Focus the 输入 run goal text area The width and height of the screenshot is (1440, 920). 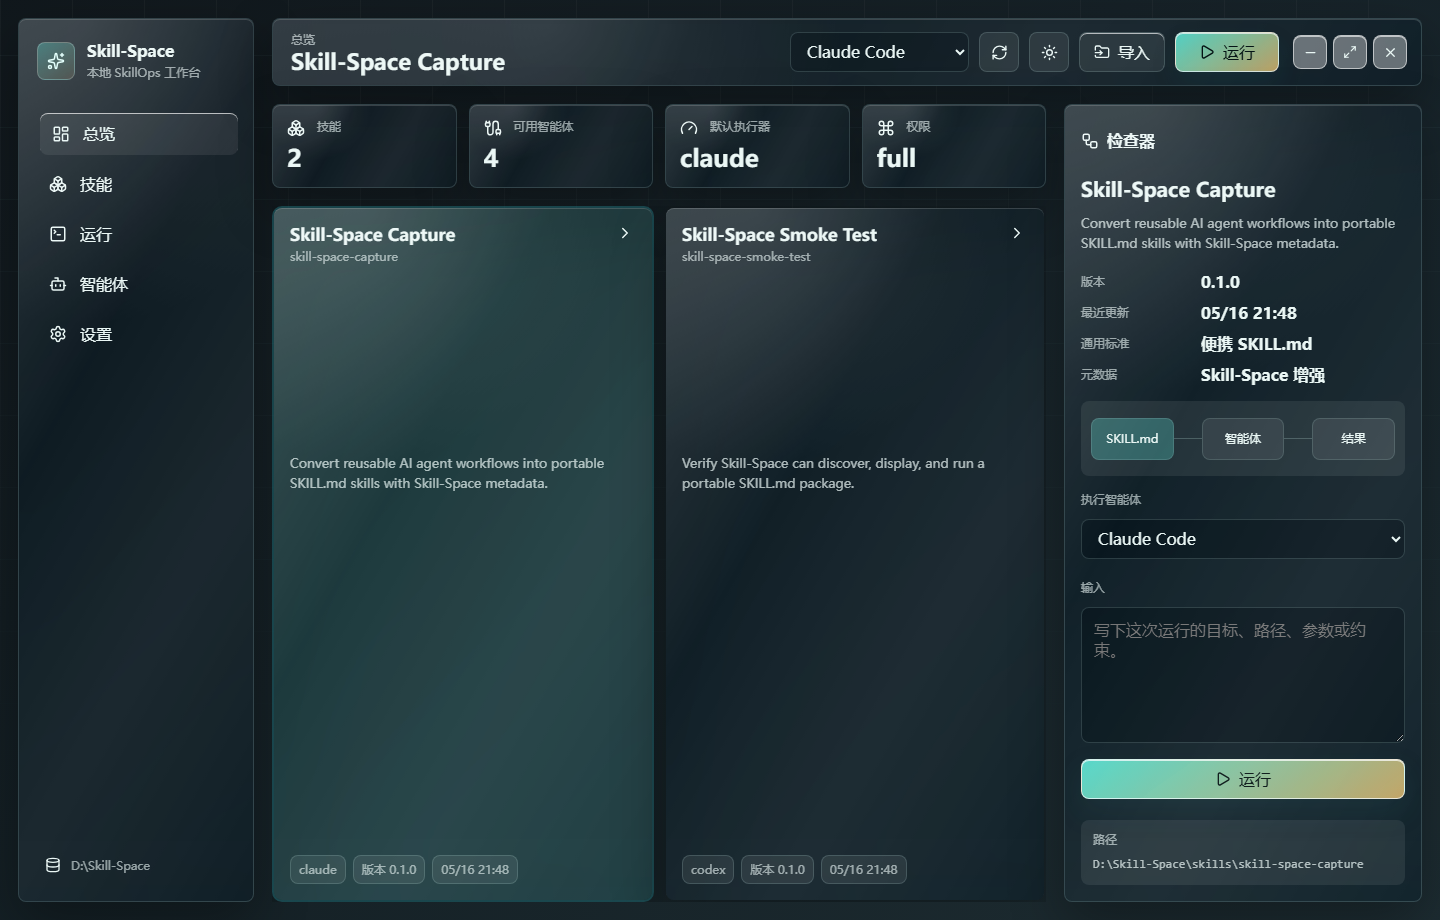click(x=1243, y=675)
